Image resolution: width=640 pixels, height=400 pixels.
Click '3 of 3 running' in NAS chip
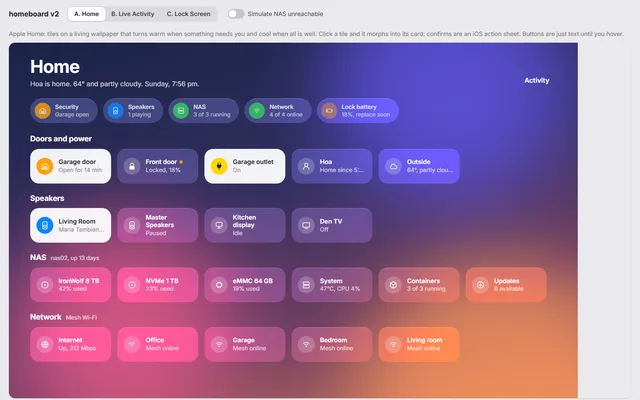(212, 115)
